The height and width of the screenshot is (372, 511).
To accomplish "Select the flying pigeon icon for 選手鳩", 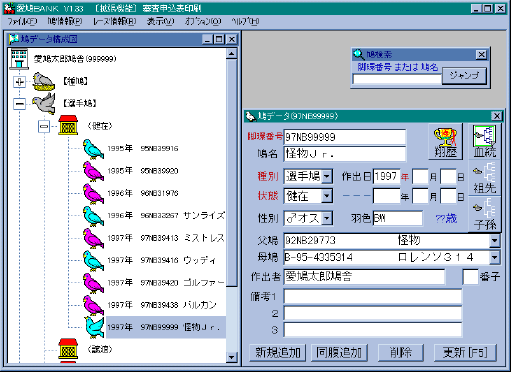I will tap(44, 104).
